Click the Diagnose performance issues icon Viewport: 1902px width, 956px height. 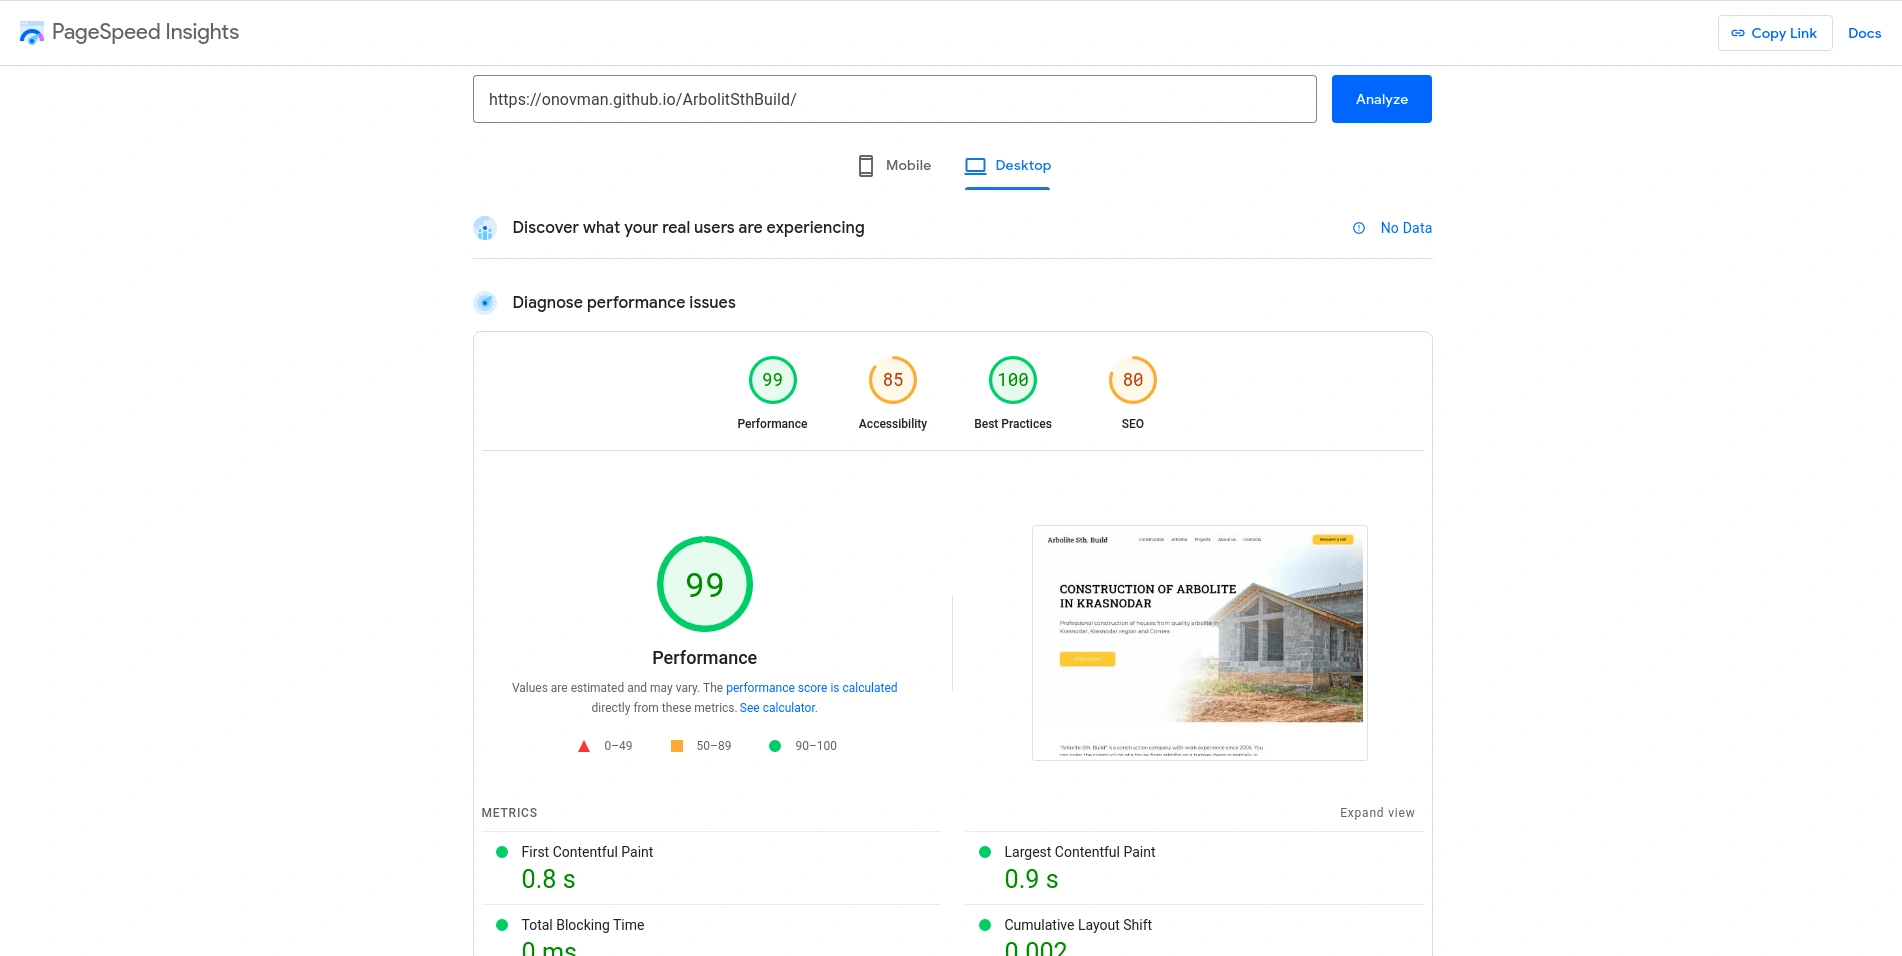click(485, 302)
